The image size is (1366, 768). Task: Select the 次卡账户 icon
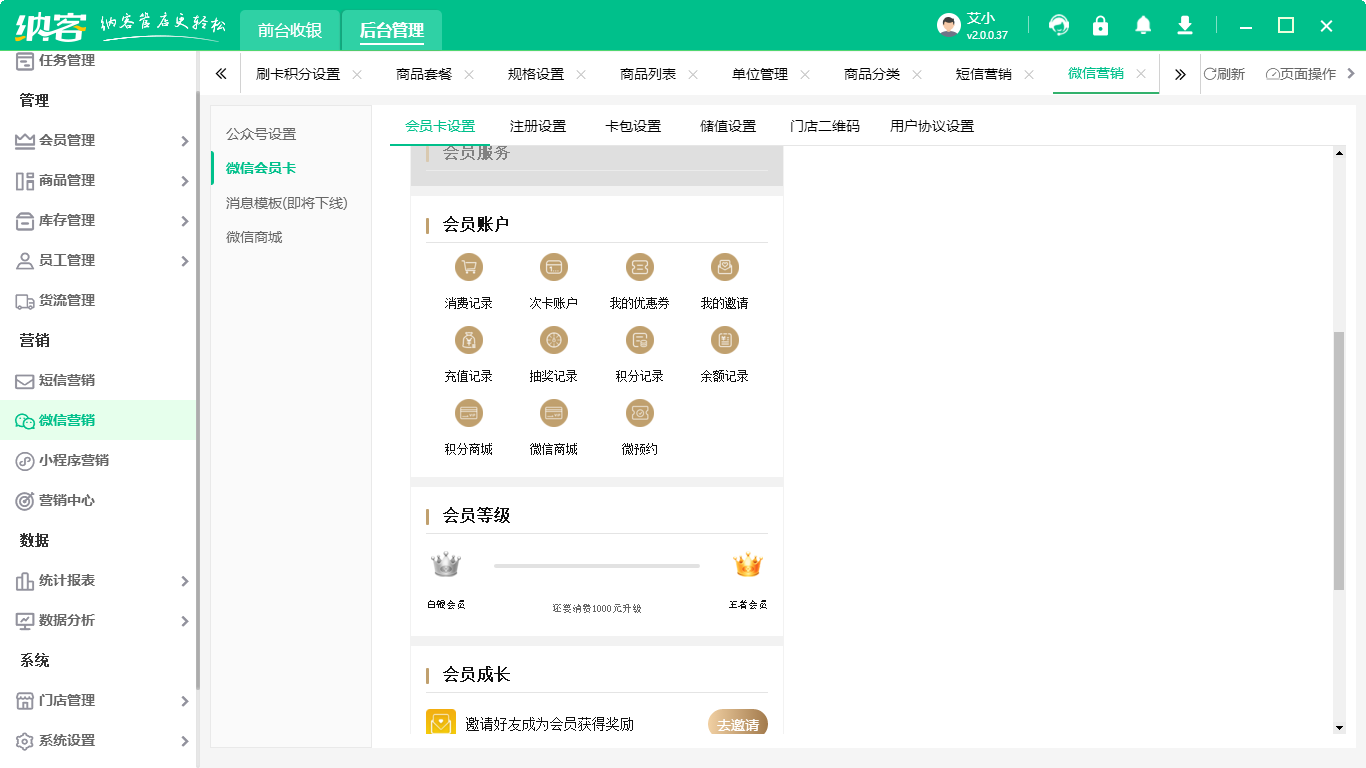(553, 267)
